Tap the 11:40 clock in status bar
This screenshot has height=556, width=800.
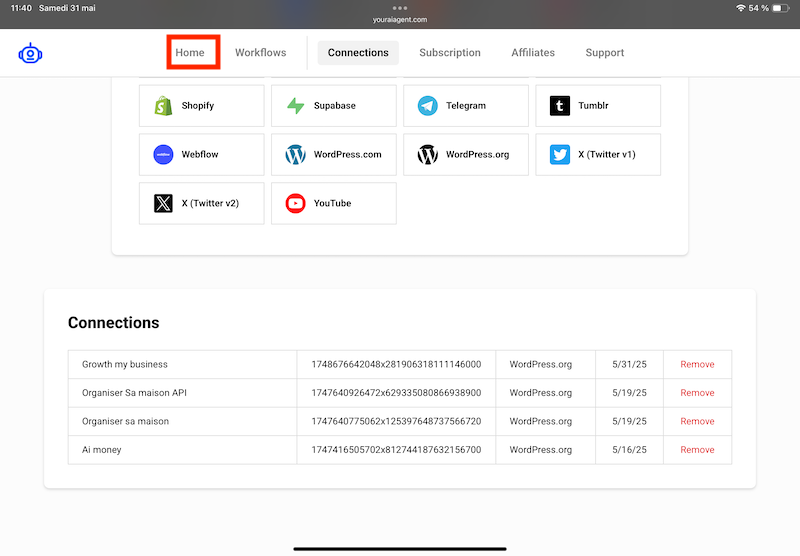pos(21,8)
